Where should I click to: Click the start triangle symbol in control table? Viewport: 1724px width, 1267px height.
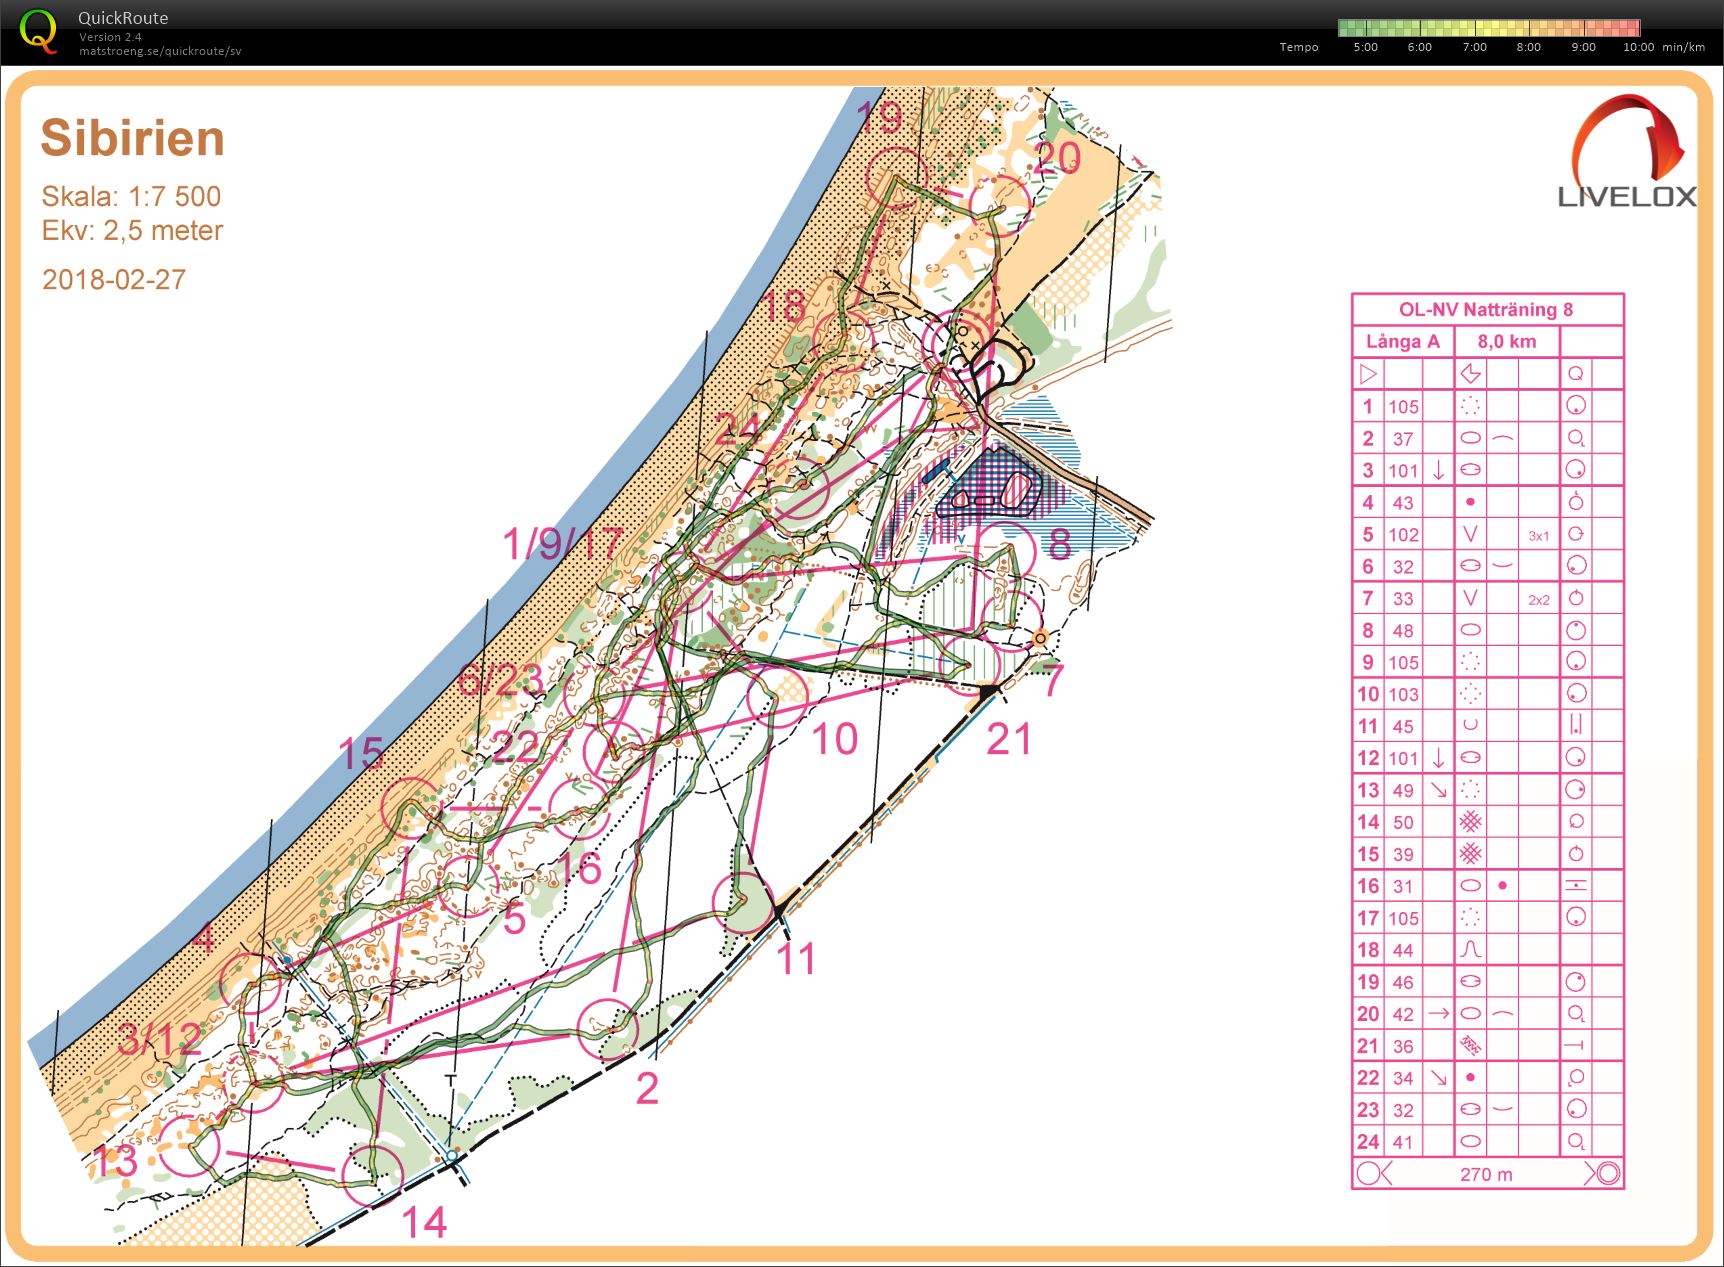point(1368,374)
